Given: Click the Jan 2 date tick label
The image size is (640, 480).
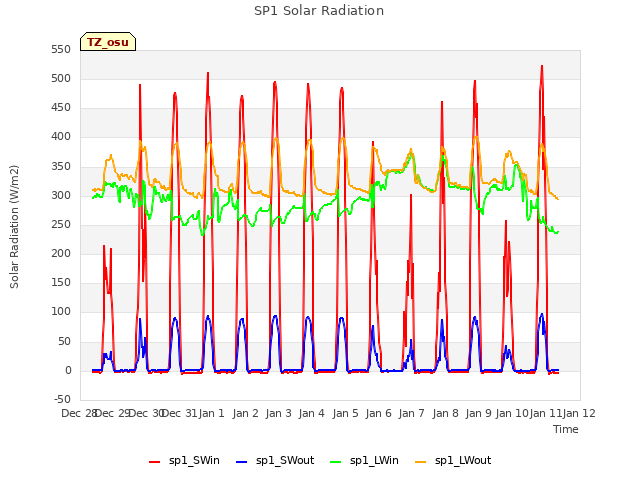Looking at the screenshot, I should tap(245, 413).
